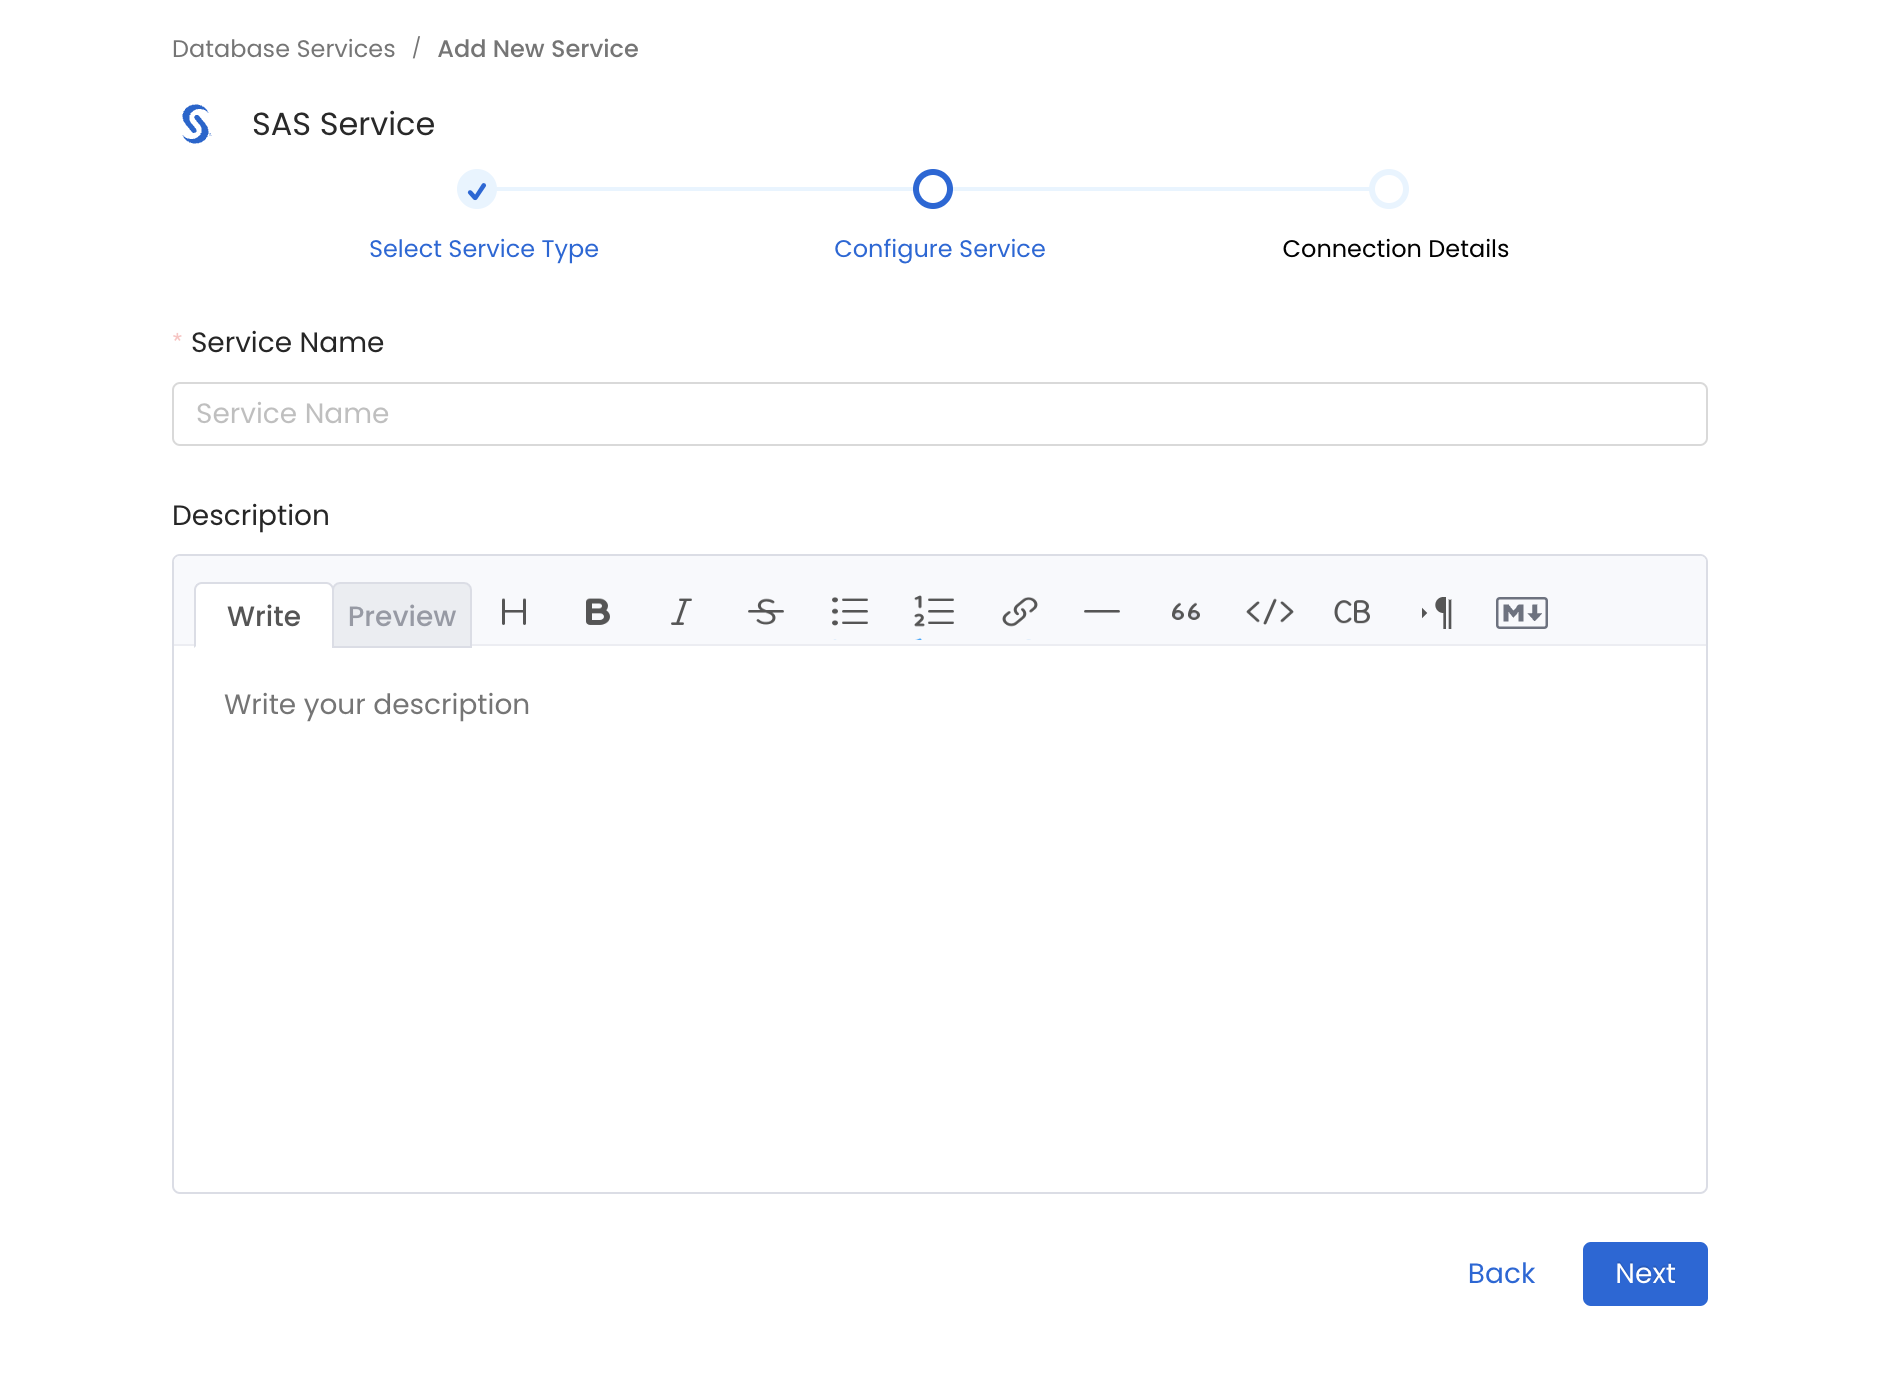The width and height of the screenshot is (1900, 1388).
Task: Open Database Services breadcrumb link
Action: tap(283, 48)
